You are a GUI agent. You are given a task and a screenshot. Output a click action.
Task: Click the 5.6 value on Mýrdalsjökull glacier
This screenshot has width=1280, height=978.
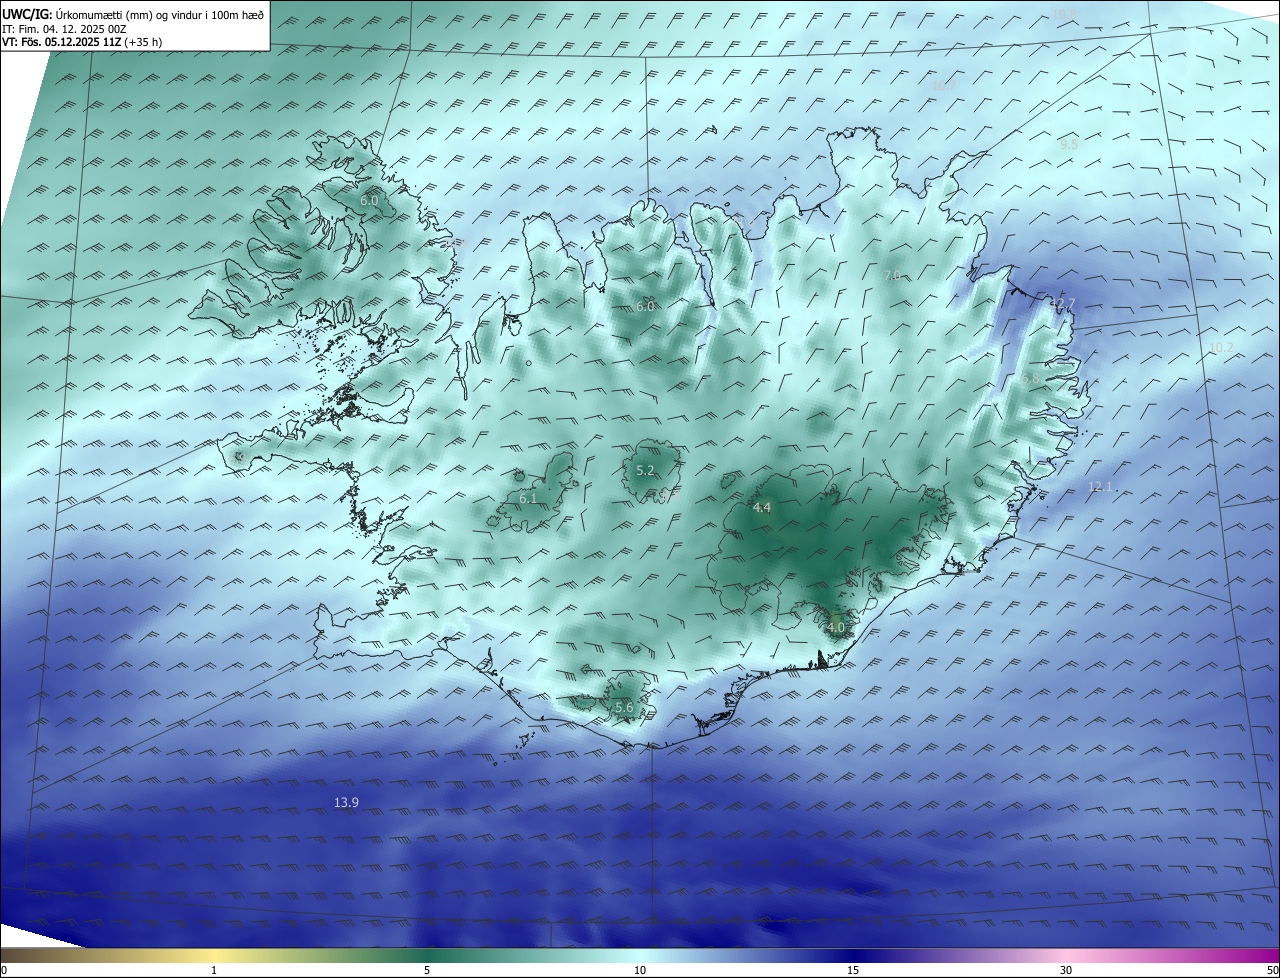pos(624,707)
